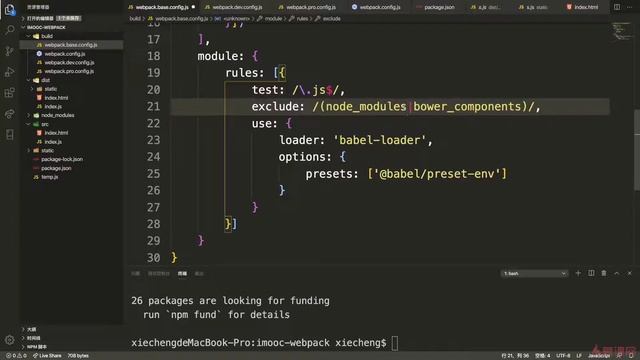Open the Live Share activity bar icon

pyautogui.click(x=9, y=114)
